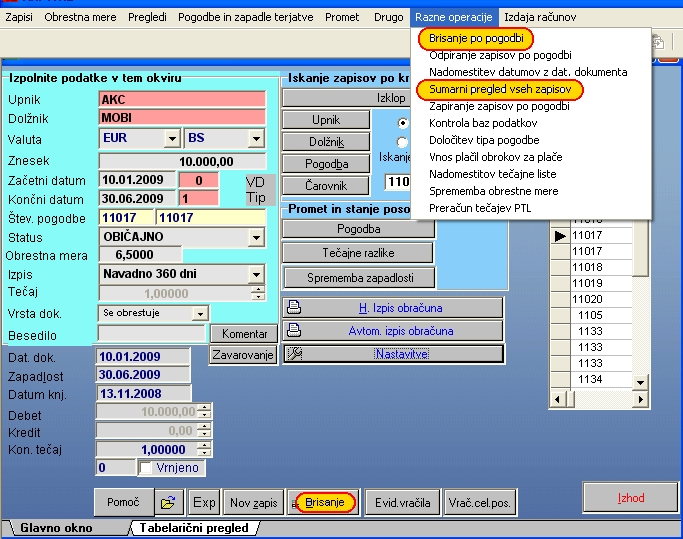Click the Čarovnik wizard button
This screenshot has height=539, width=683.
point(326,185)
